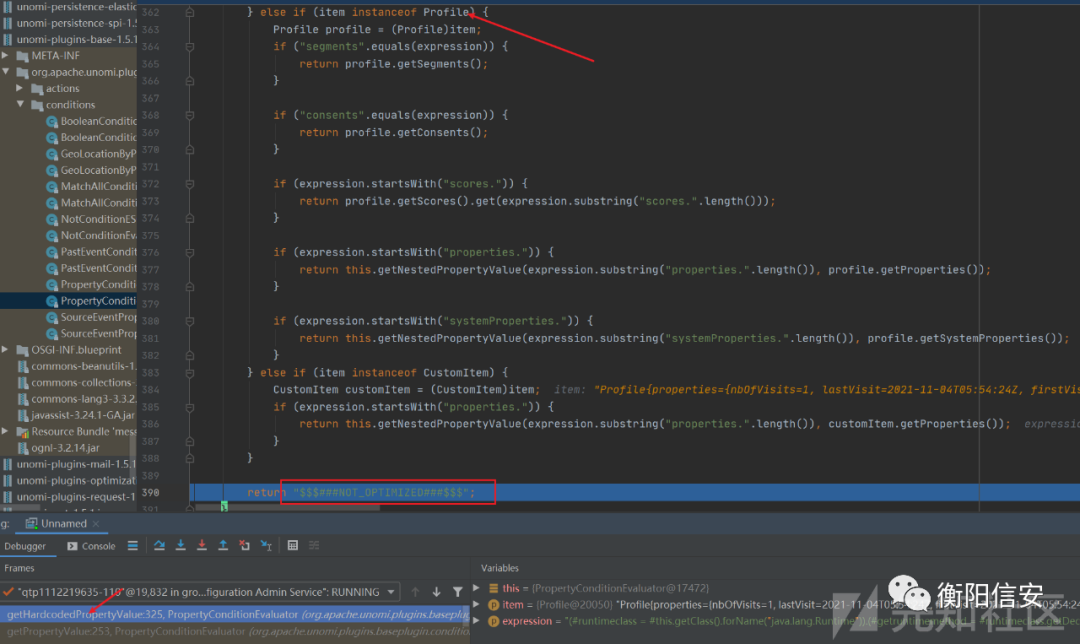Click the class icon beside NotConditionES
The image size is (1080, 644).
click(x=52, y=219)
